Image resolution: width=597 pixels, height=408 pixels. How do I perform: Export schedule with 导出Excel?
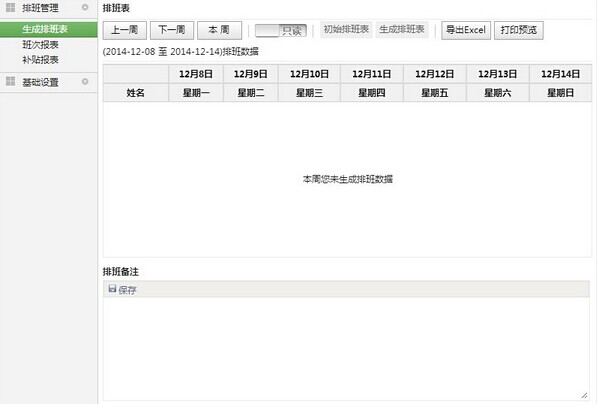[466, 30]
